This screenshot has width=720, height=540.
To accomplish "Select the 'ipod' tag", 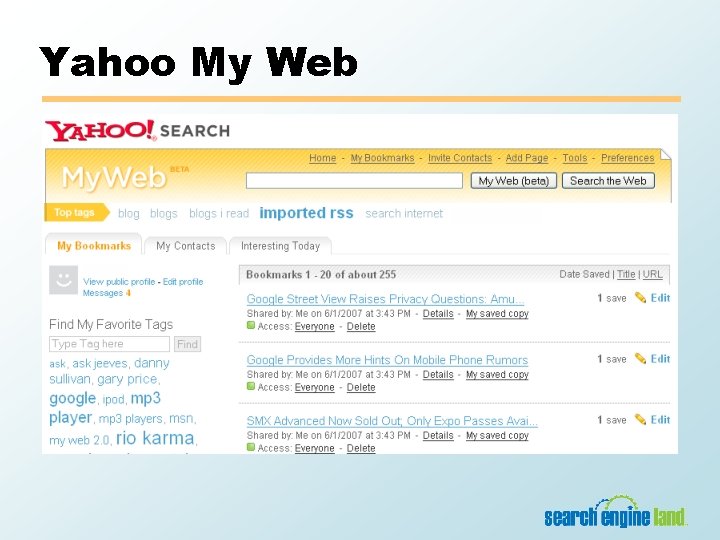I will pos(113,399).
